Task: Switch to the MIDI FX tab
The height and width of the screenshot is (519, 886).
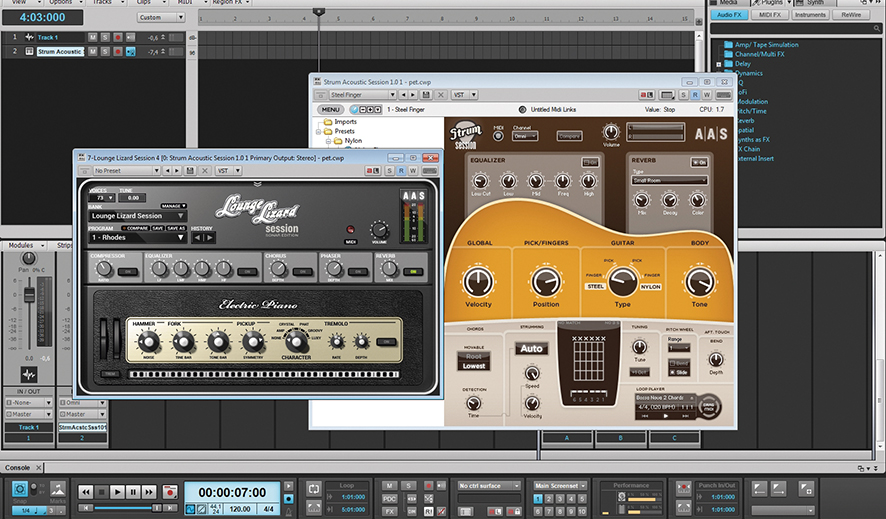Action: (769, 15)
